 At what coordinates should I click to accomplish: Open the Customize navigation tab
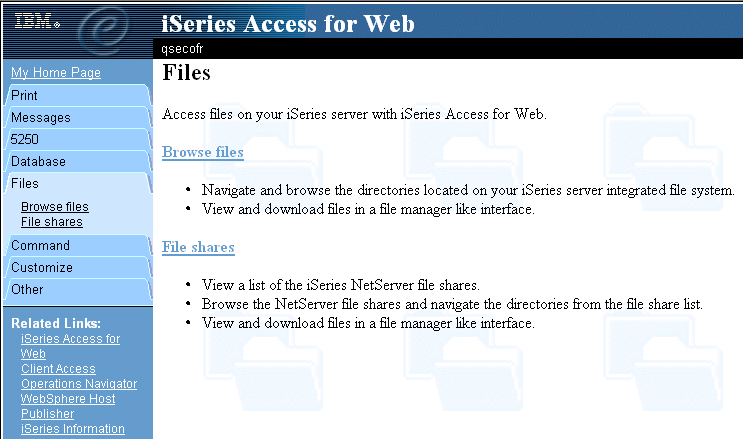click(78, 267)
